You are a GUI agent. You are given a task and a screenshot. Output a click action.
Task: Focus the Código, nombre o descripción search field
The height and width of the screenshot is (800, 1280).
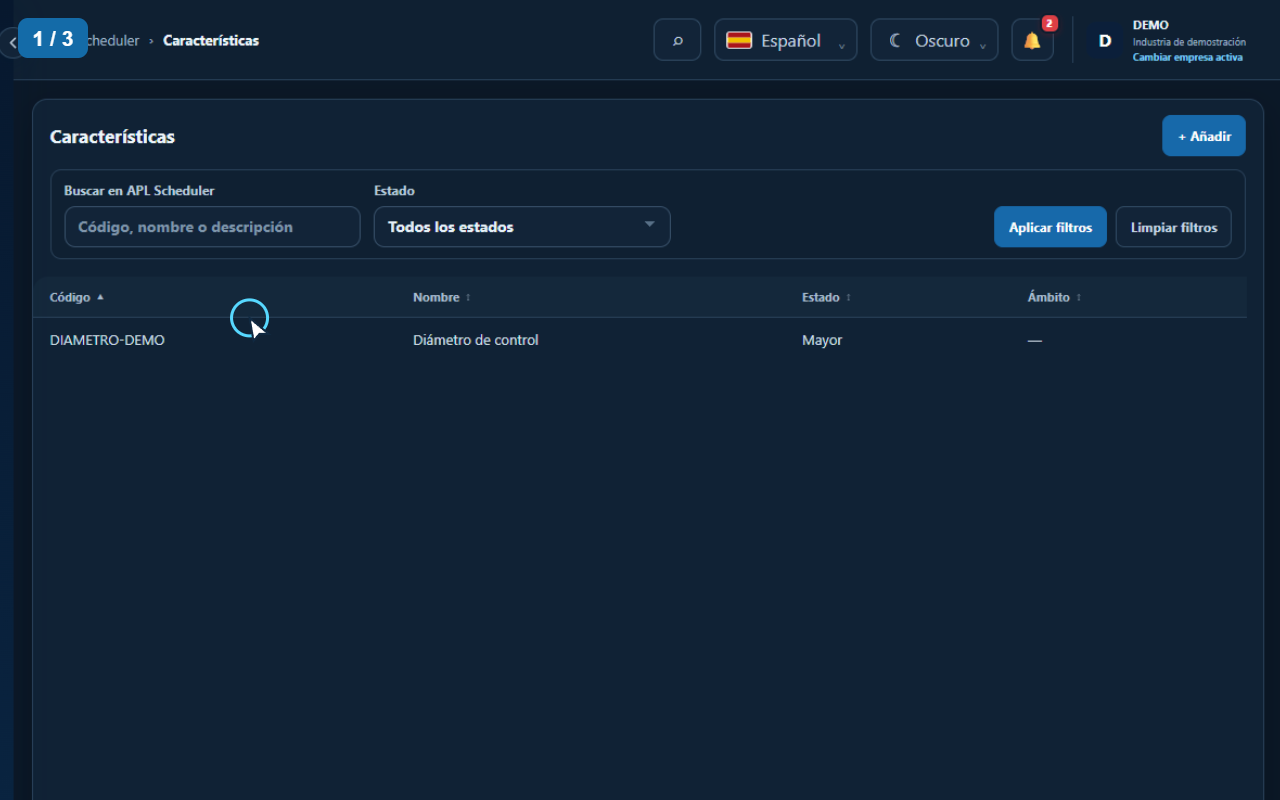click(x=212, y=227)
